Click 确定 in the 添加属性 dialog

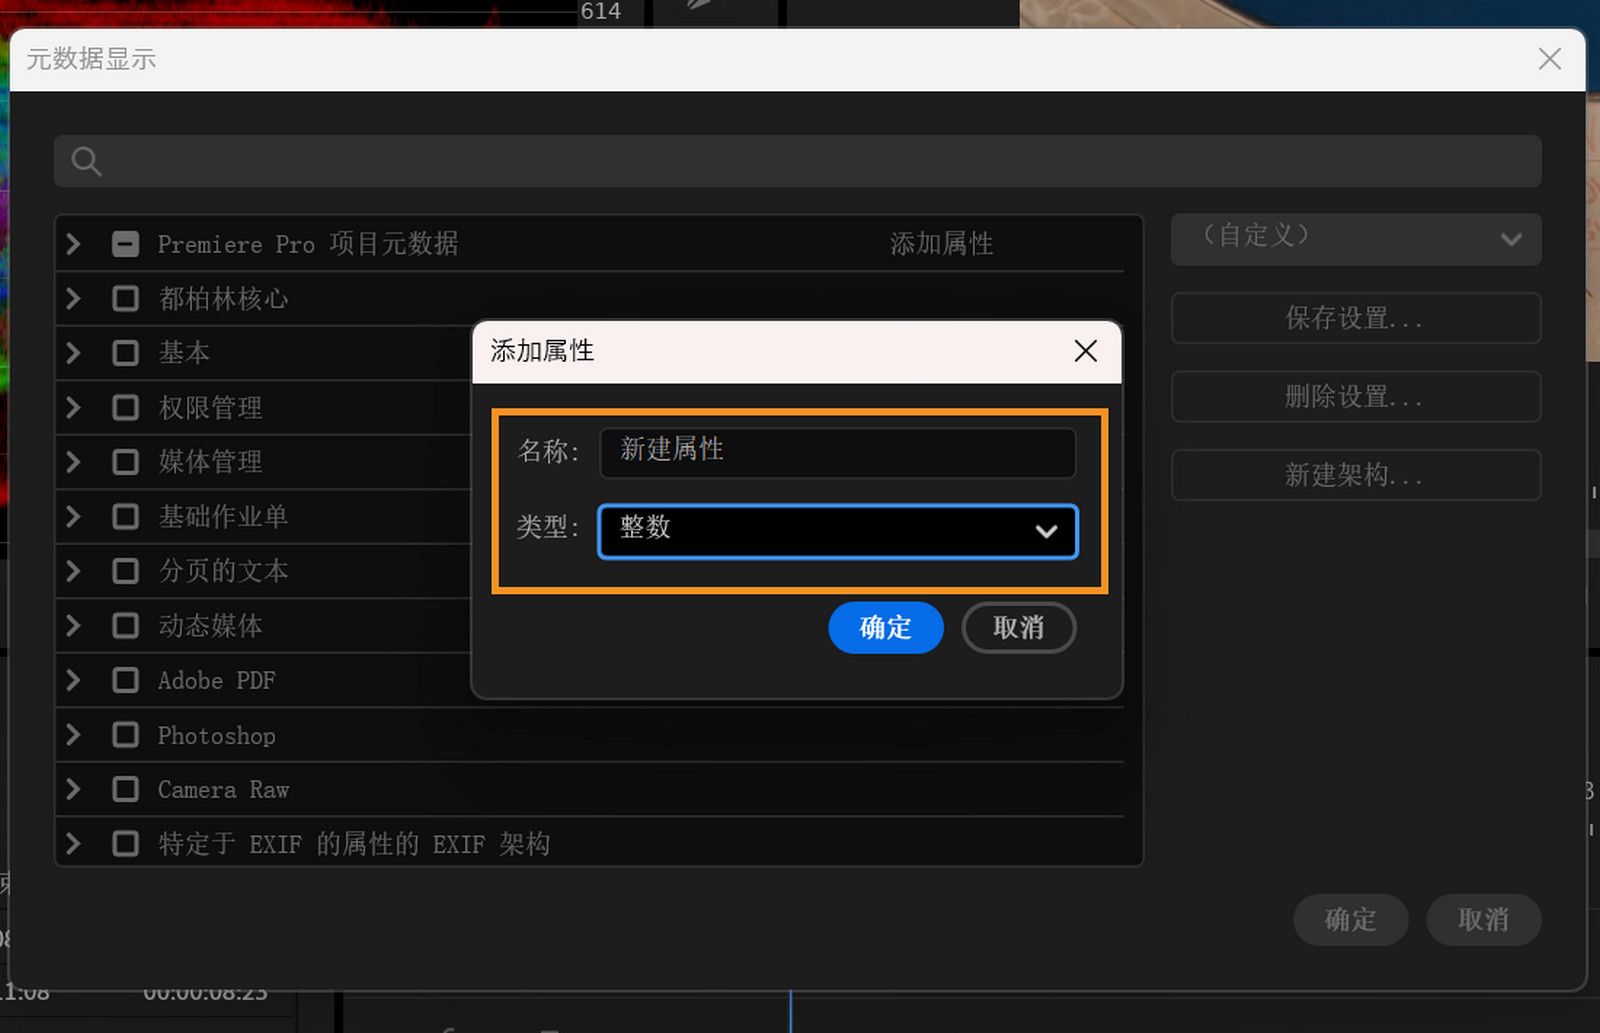point(885,627)
